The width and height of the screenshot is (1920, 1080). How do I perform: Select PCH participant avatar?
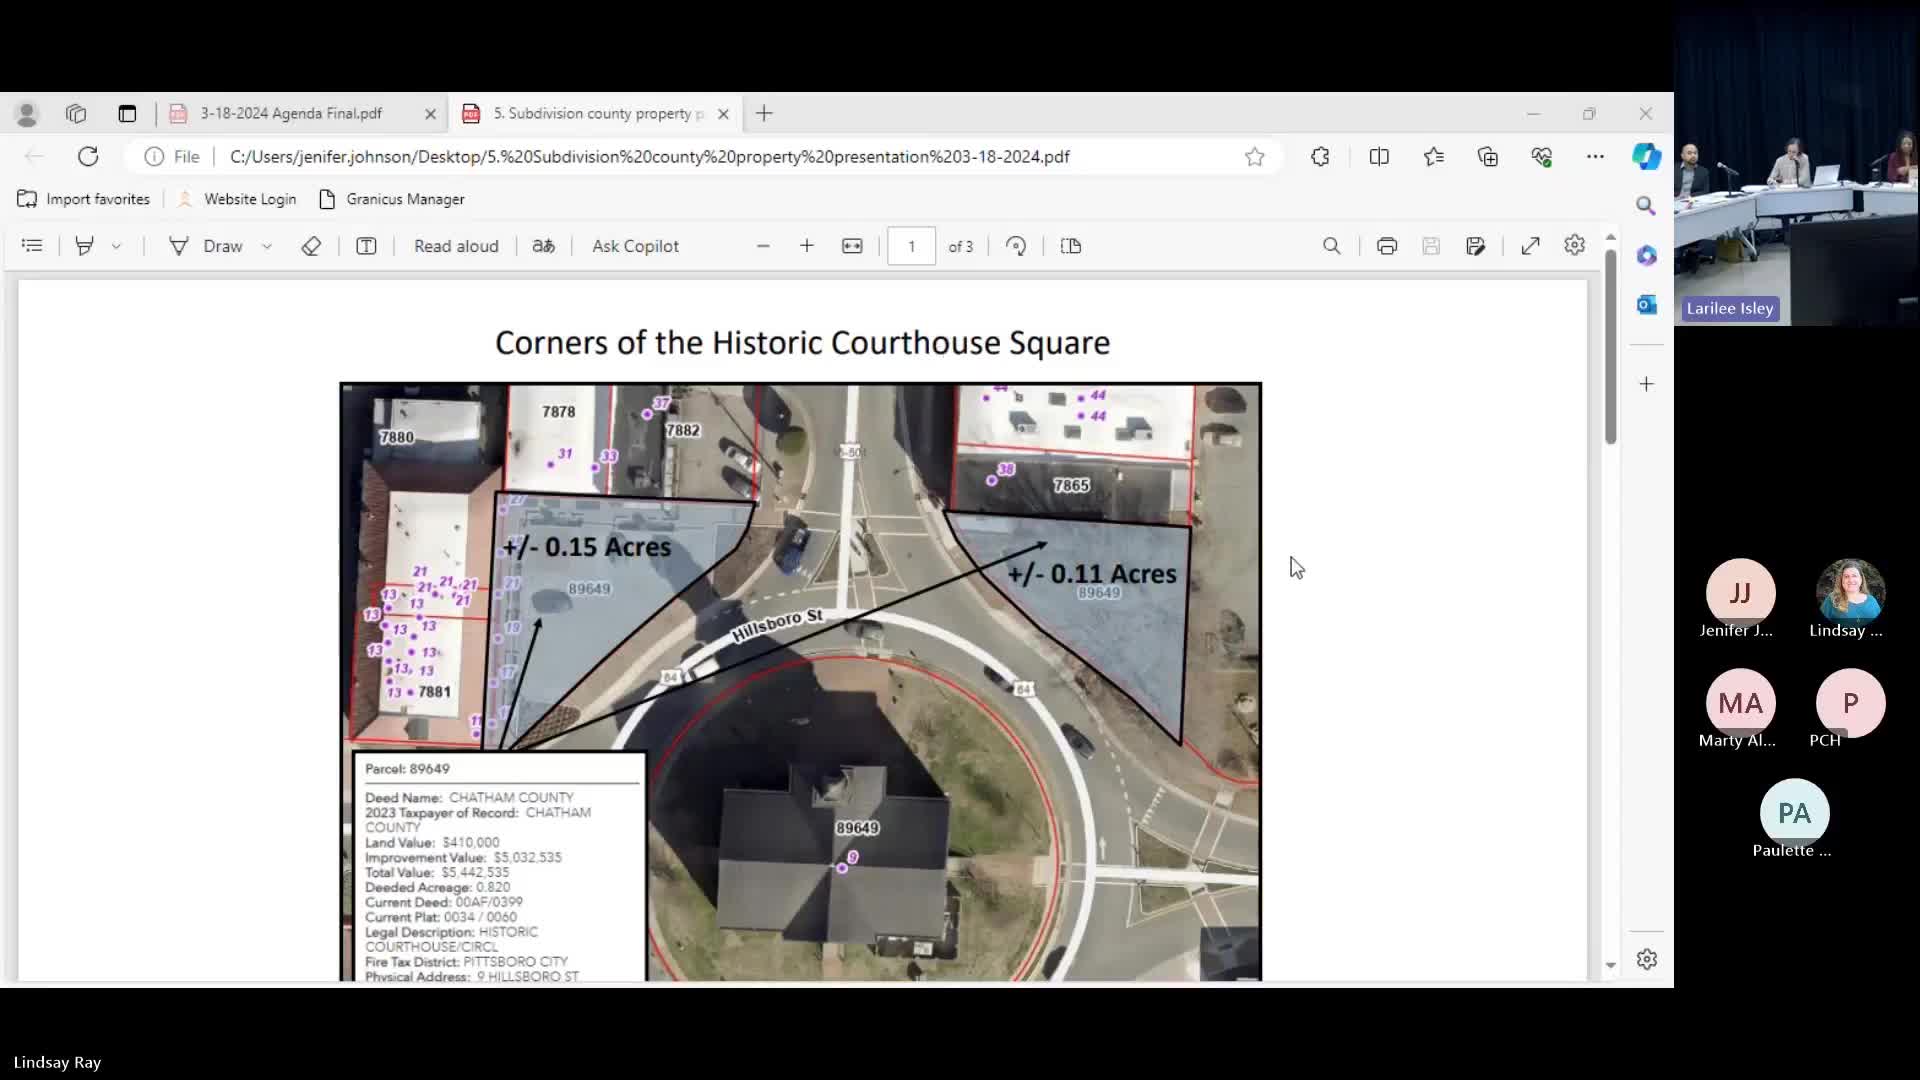coord(1850,703)
